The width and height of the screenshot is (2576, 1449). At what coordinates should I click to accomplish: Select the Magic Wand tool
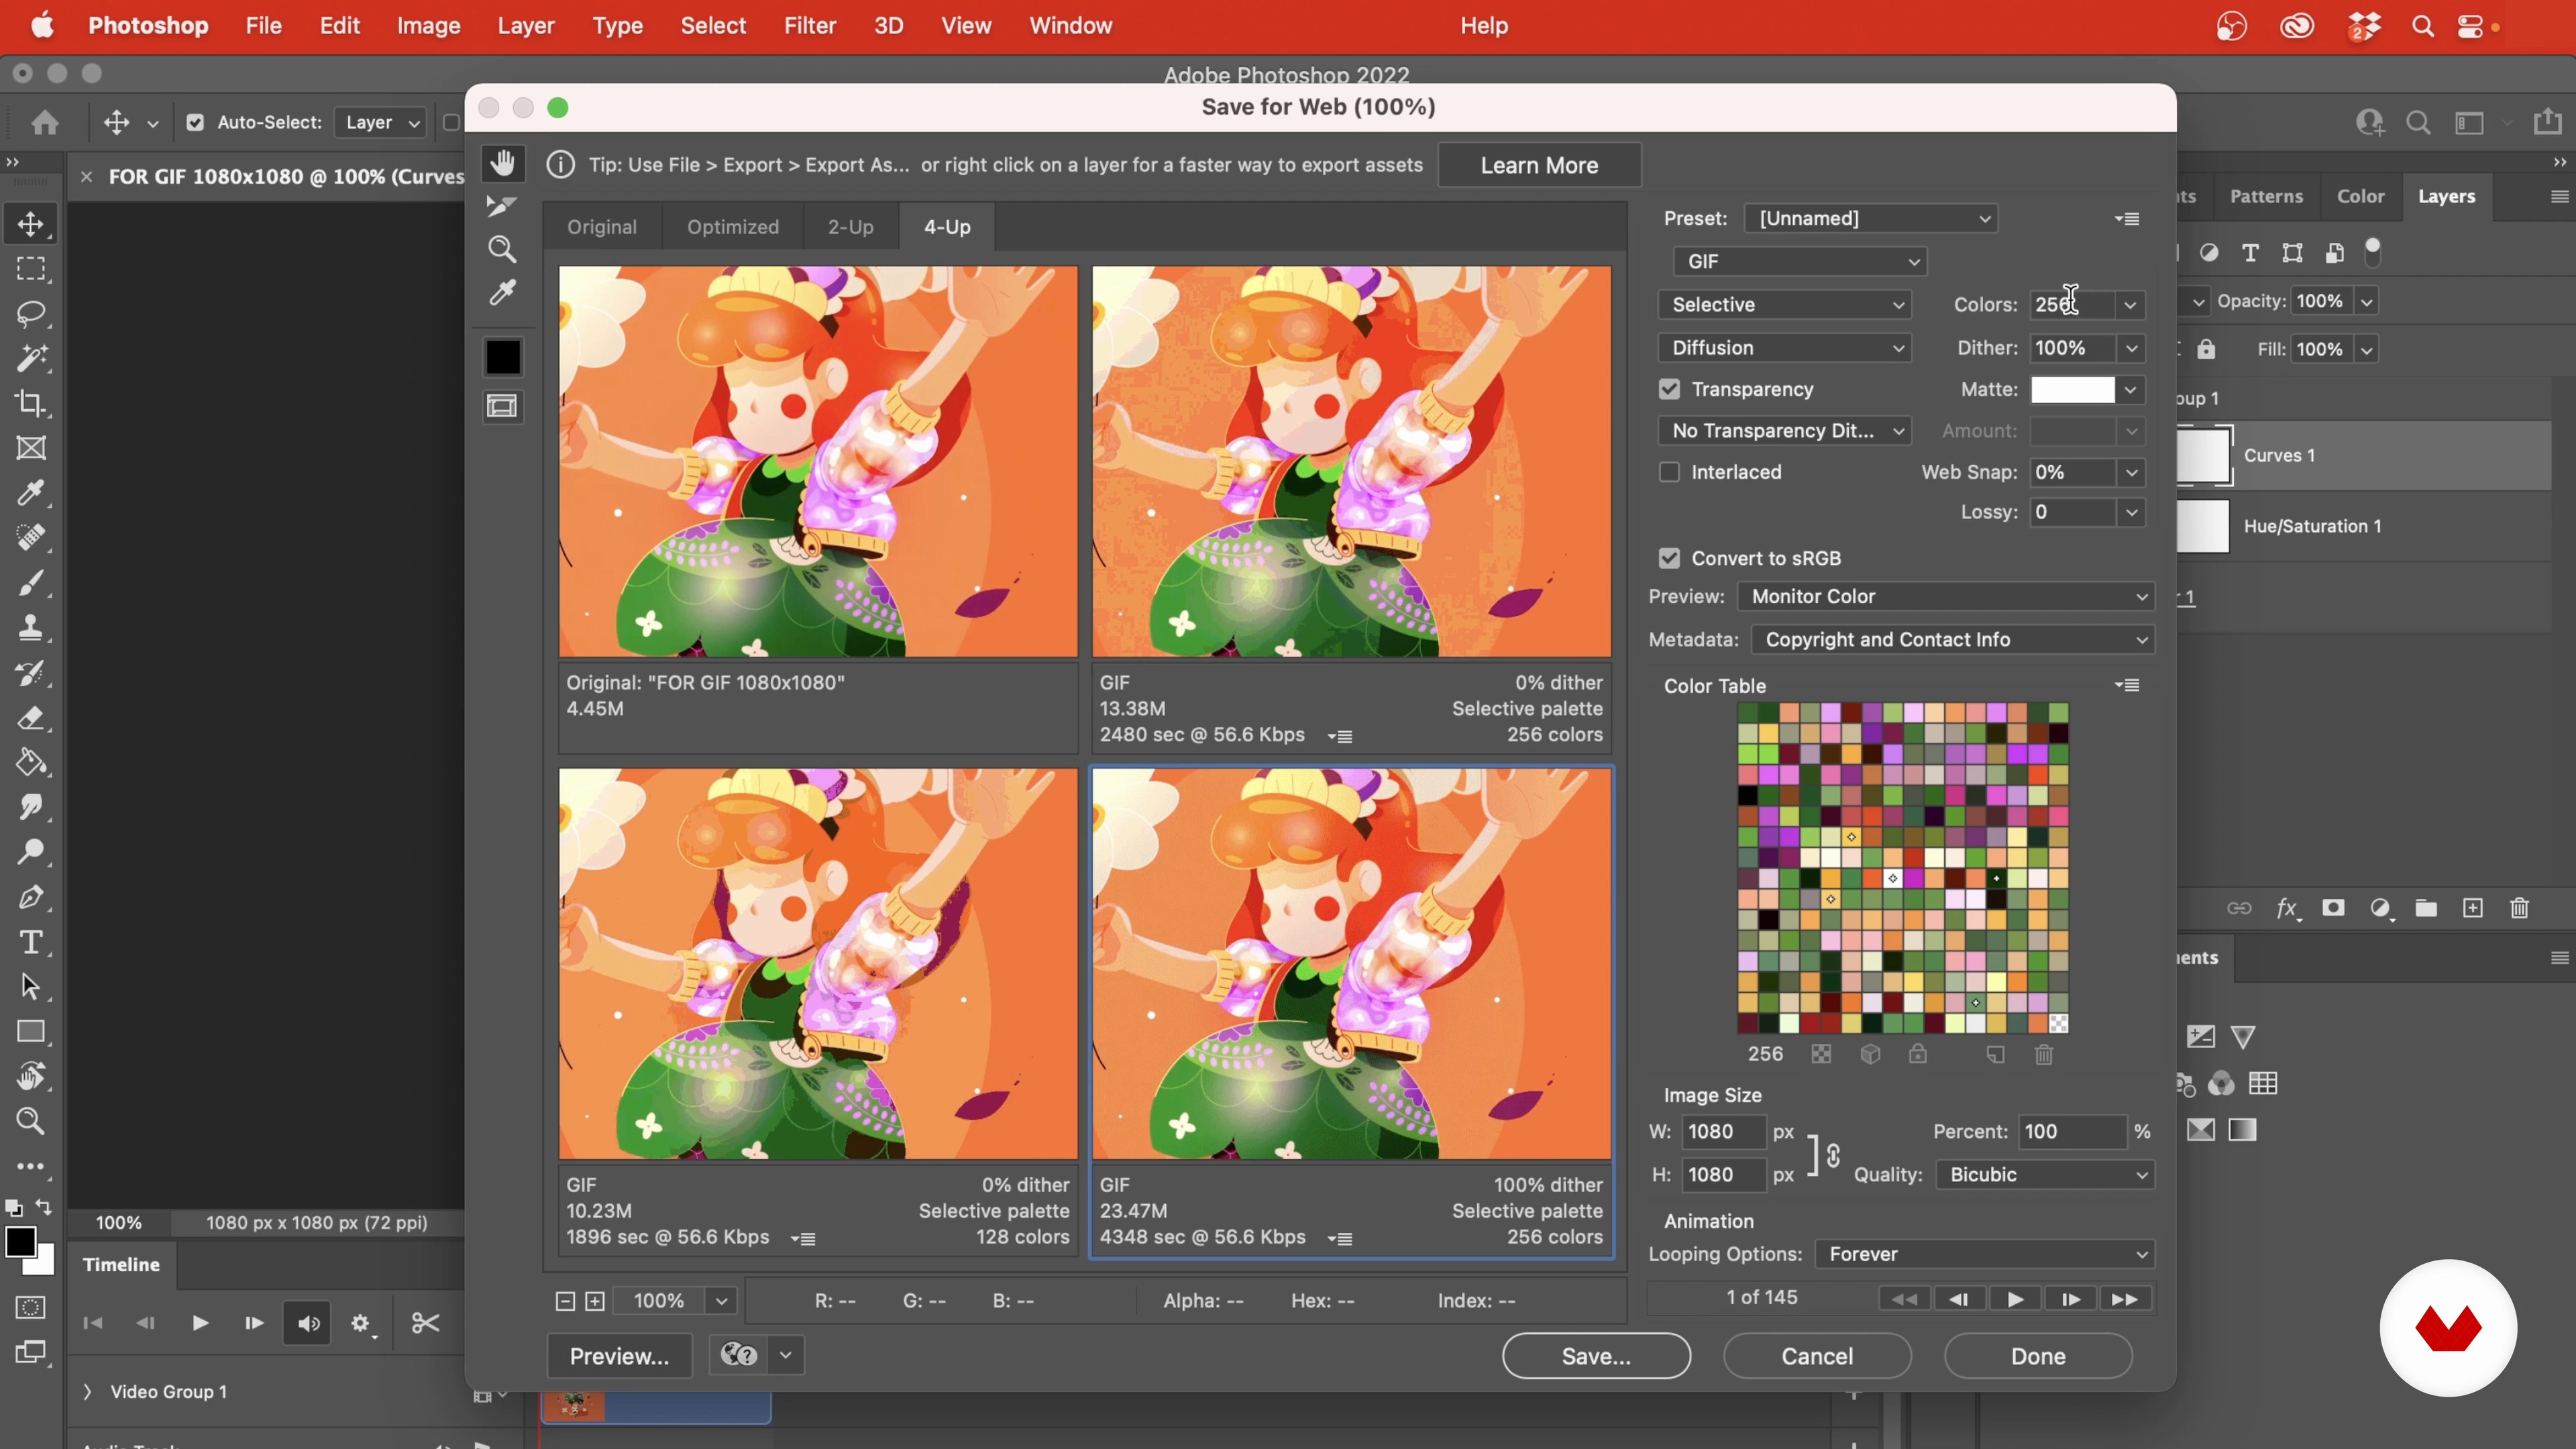coord(31,358)
